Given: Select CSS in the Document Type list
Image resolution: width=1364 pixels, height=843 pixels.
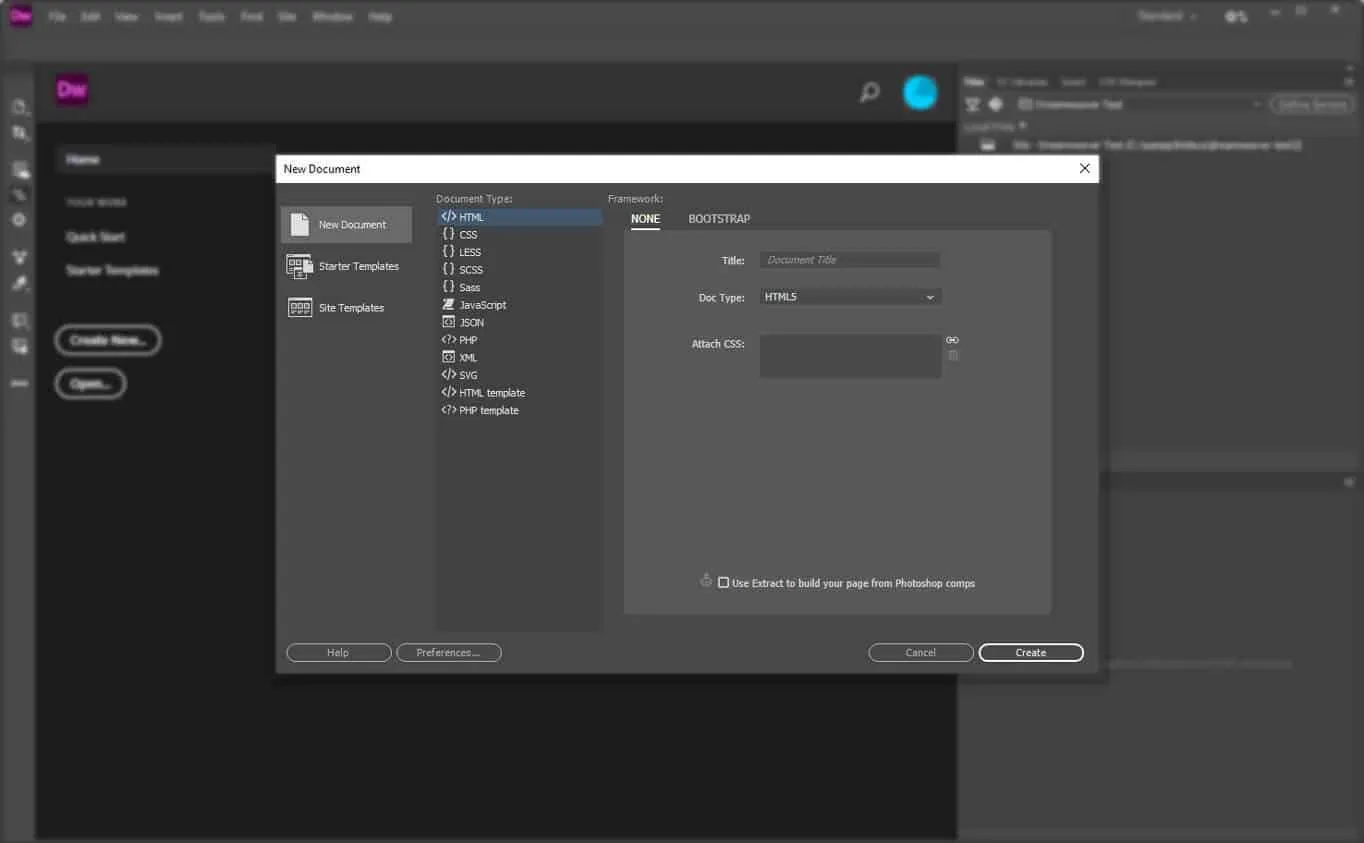Looking at the screenshot, I should click(468, 235).
